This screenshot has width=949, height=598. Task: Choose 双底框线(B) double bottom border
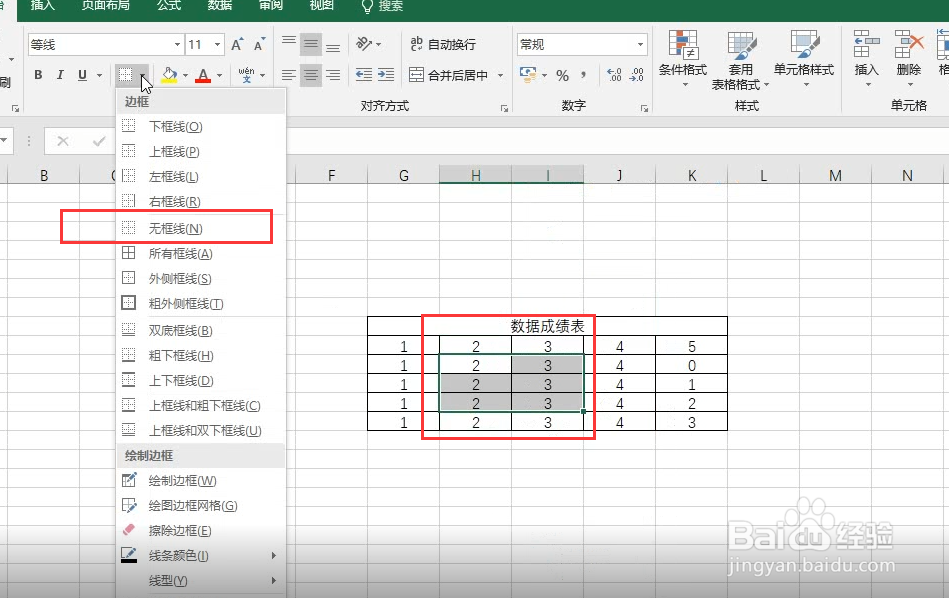tap(200, 330)
